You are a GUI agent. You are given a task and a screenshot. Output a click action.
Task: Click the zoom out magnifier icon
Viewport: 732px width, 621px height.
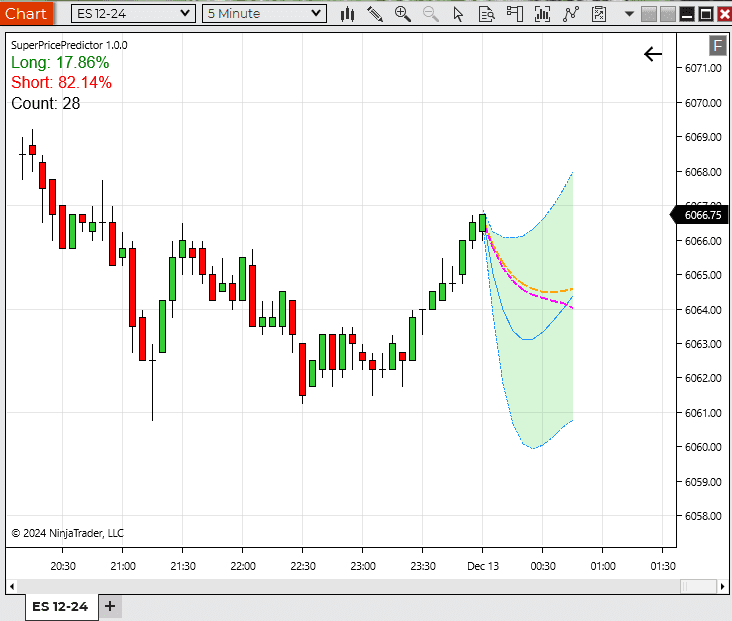coord(431,14)
